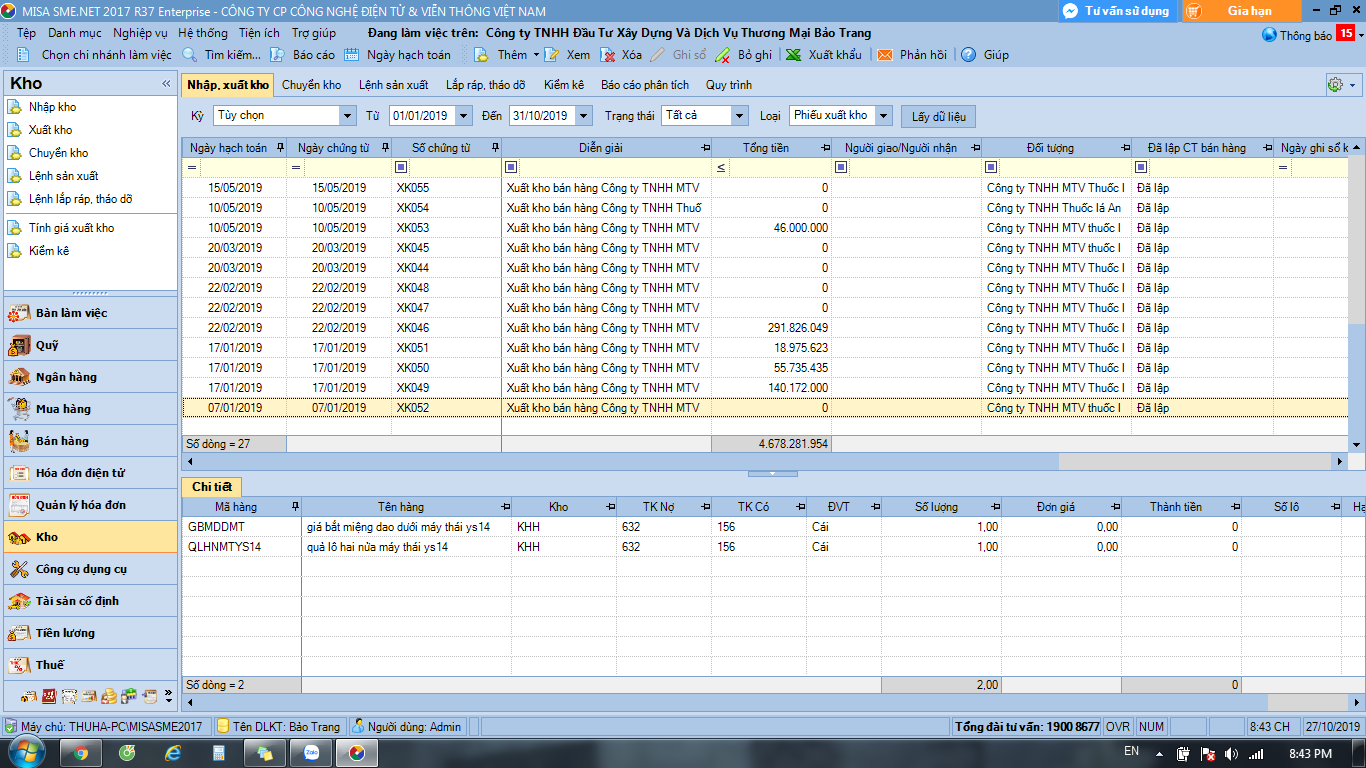Click the Số chứng từ filter icon
Image resolution: width=1366 pixels, height=768 pixels.
click(401, 168)
